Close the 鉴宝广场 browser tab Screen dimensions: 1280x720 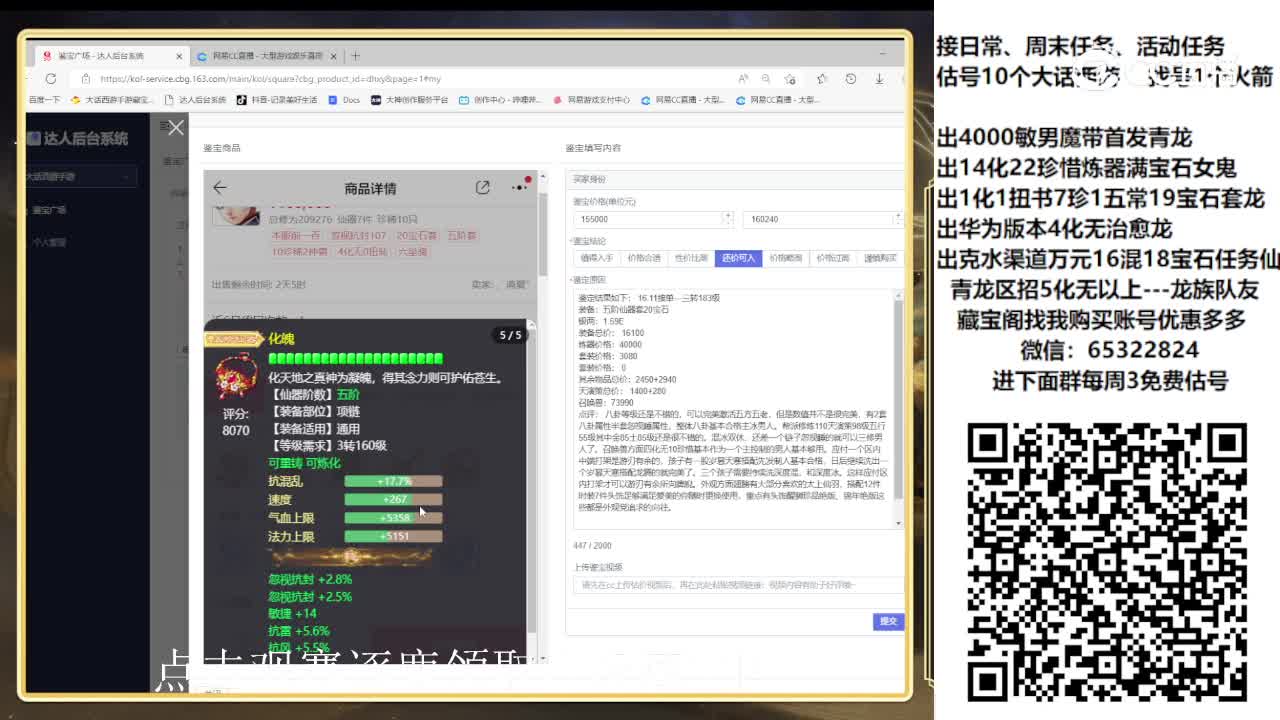[x=179, y=56]
